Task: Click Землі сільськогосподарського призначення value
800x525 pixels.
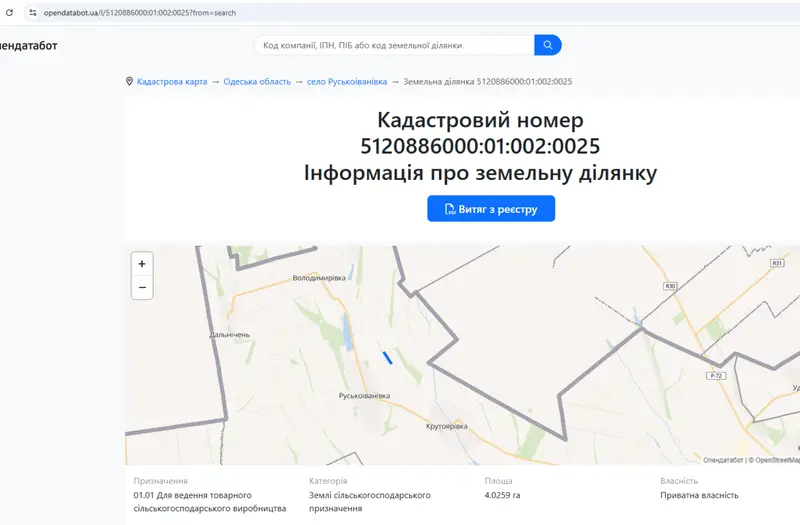Action: (x=370, y=502)
